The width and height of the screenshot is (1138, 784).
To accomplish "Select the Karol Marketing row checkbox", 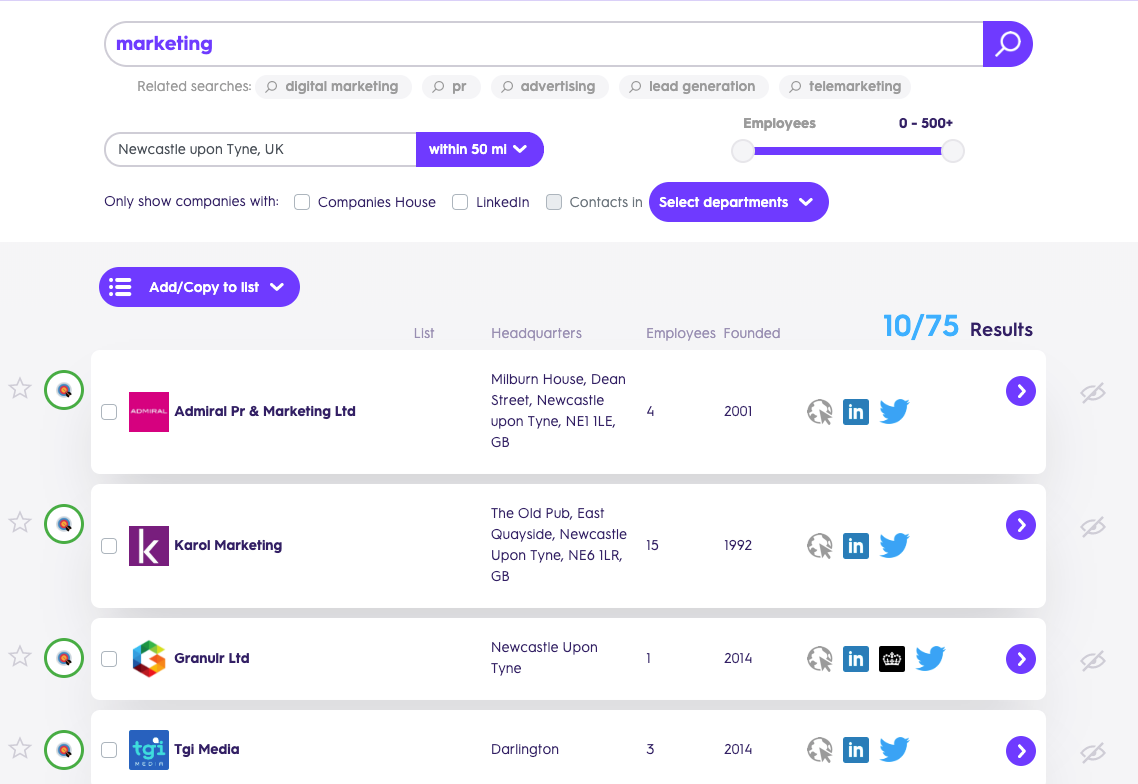I will [109, 546].
